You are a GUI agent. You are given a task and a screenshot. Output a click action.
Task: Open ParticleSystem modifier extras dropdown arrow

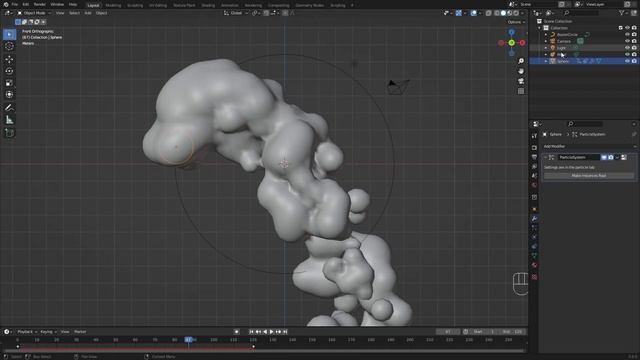click(617, 157)
